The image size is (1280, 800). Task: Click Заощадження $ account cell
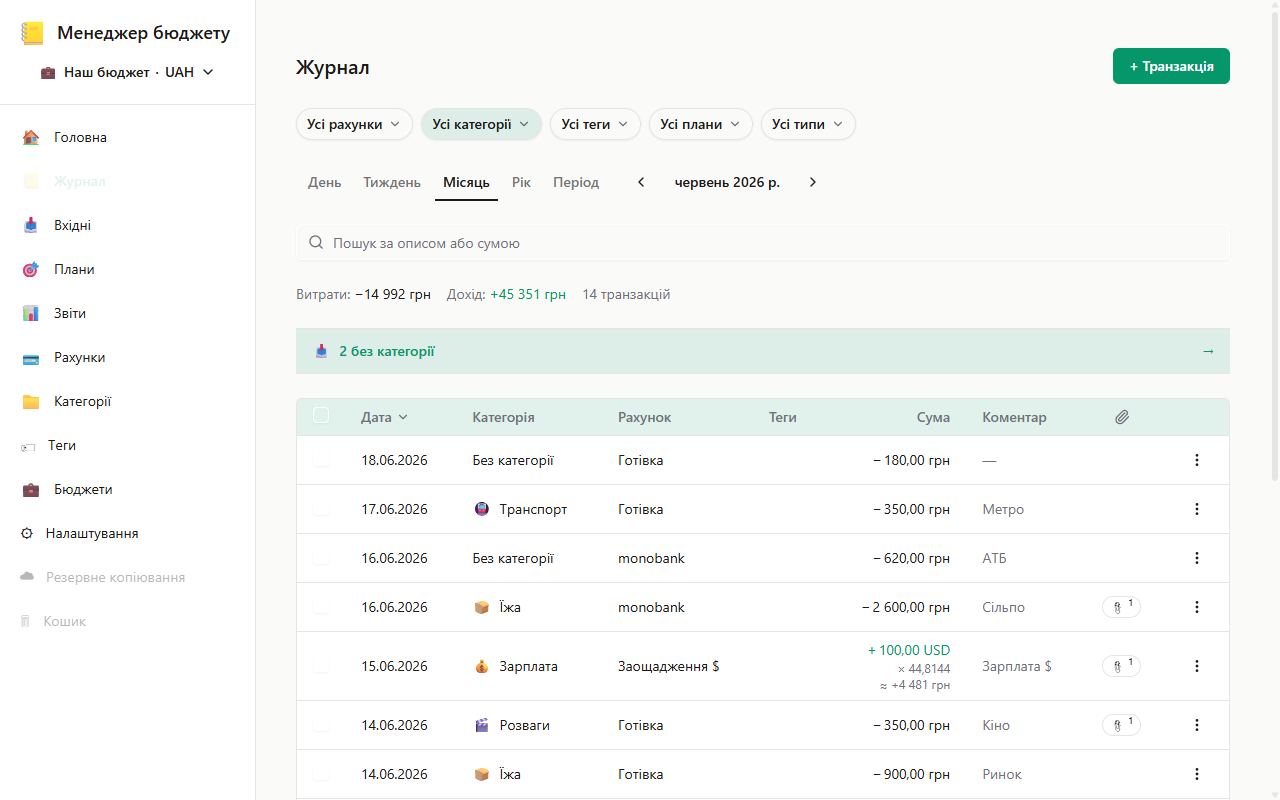(668, 666)
